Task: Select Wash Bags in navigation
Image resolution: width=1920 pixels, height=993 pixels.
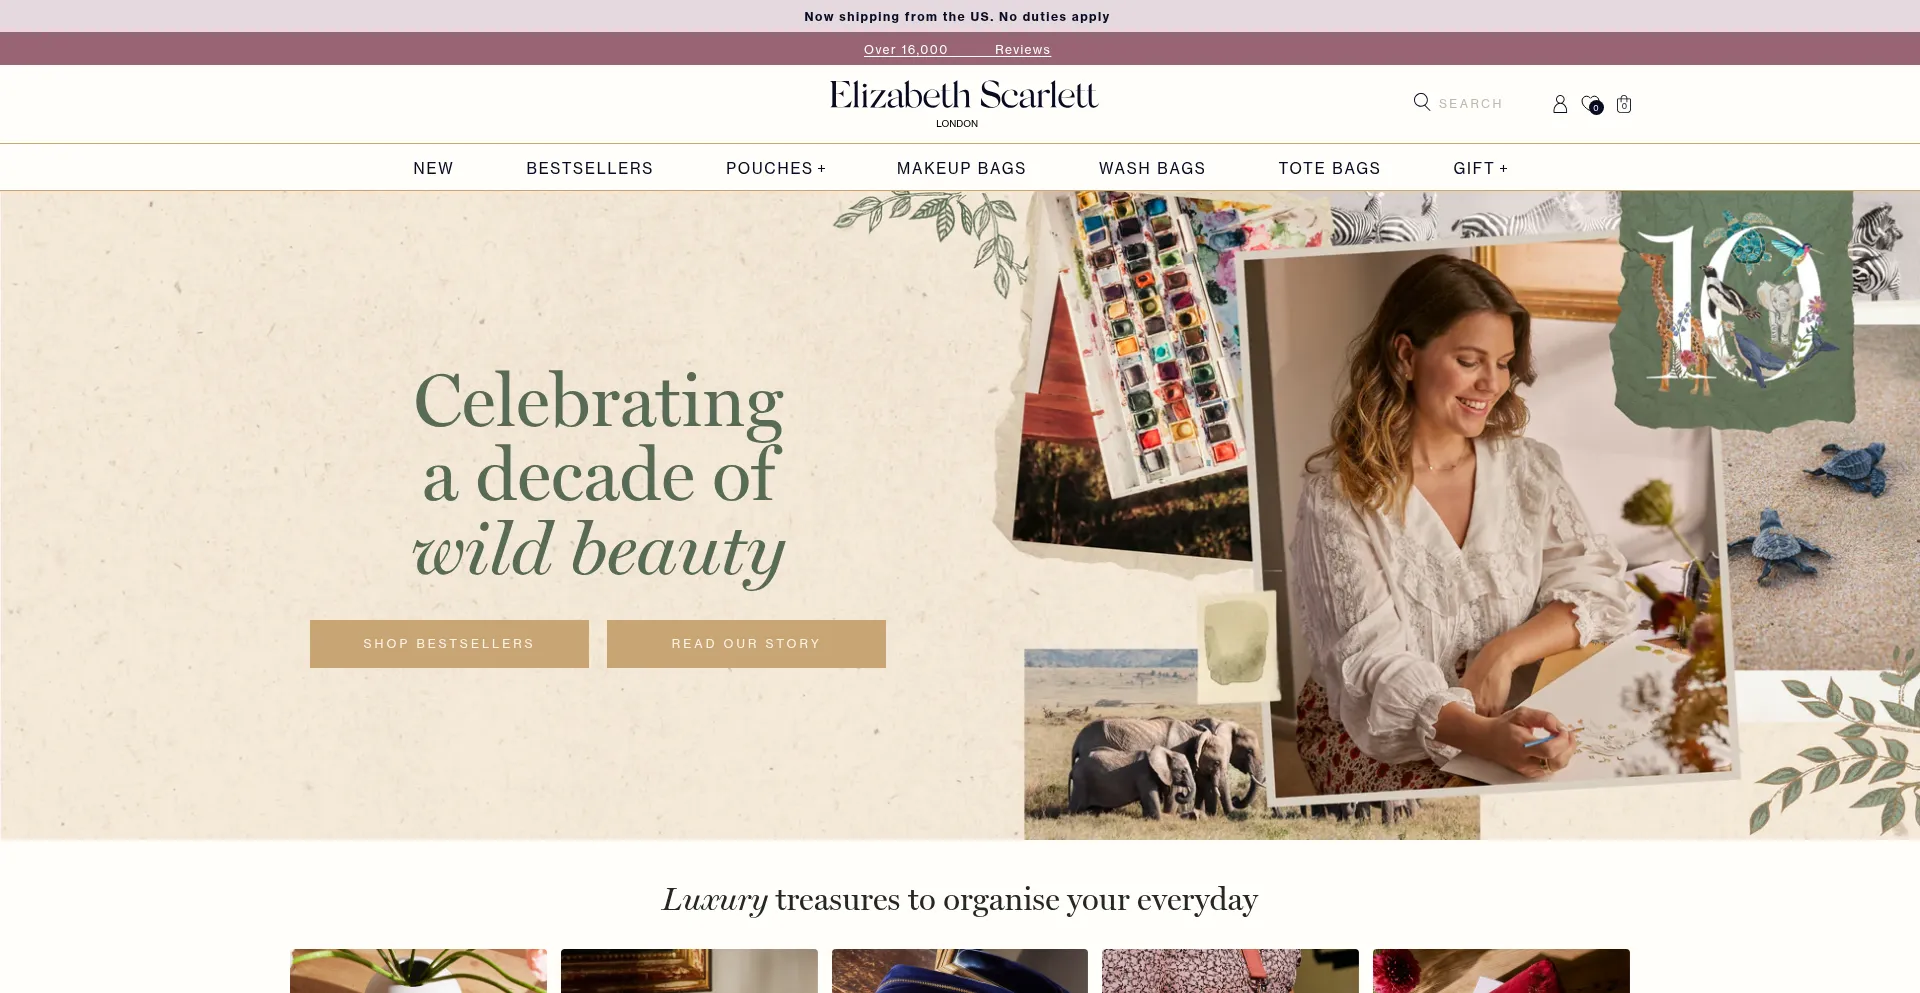Action: pyautogui.click(x=1152, y=168)
